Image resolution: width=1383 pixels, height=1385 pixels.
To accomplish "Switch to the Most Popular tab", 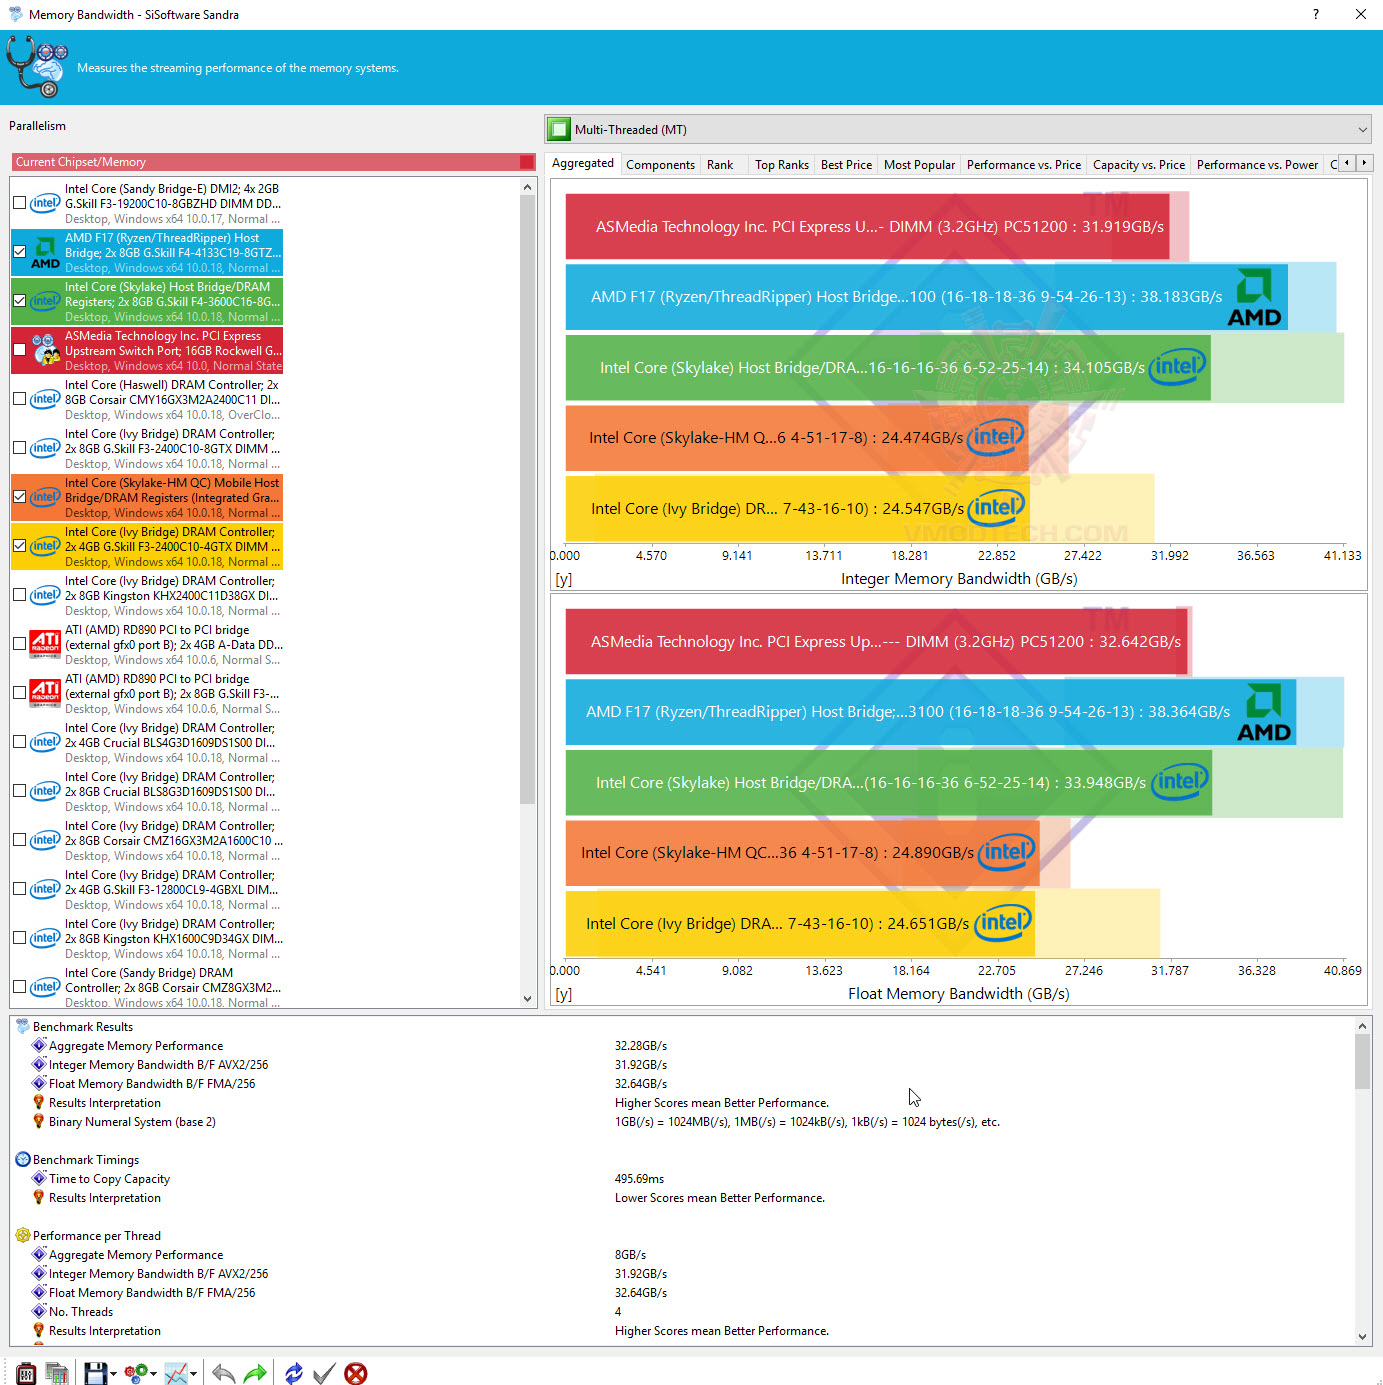I will tap(919, 165).
